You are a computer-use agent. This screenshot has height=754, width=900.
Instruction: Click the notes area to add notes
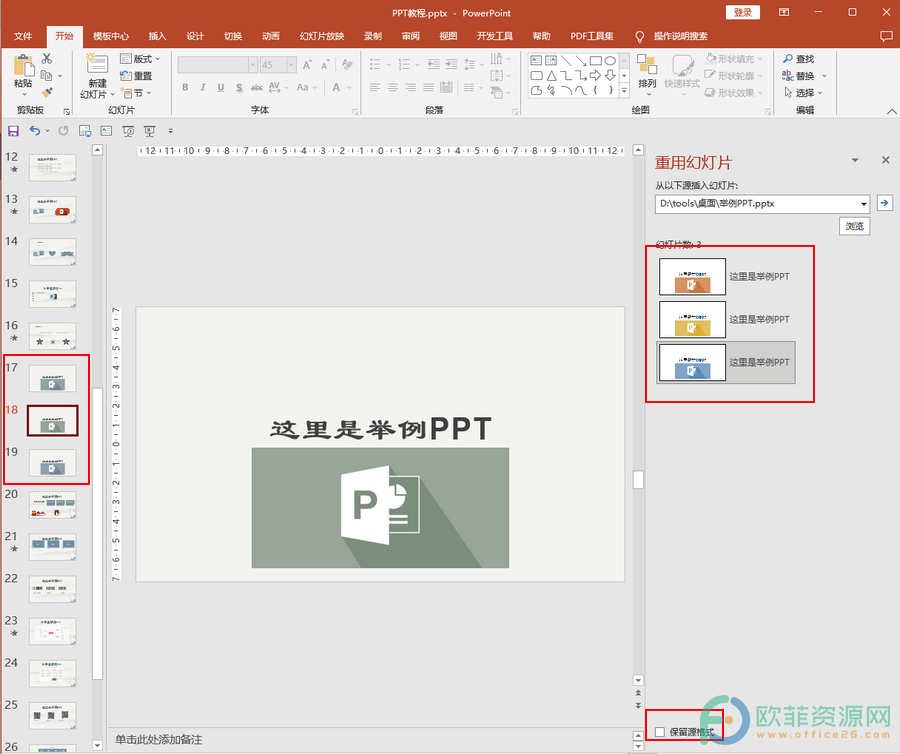[370, 739]
